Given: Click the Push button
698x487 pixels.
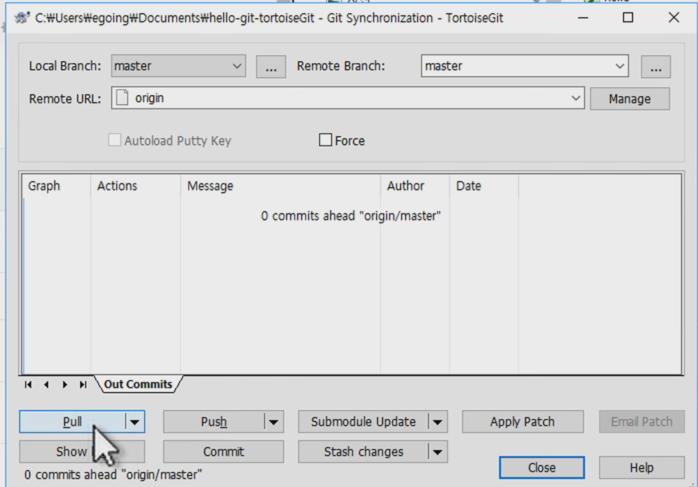Looking at the screenshot, I should point(214,422).
